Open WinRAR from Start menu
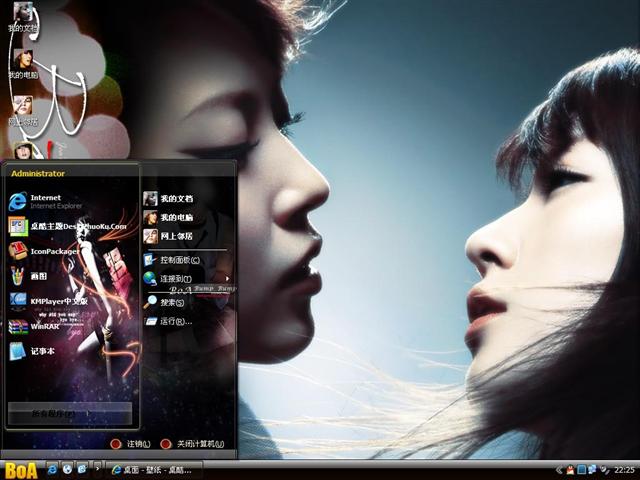The width and height of the screenshot is (640, 480). click(34, 327)
